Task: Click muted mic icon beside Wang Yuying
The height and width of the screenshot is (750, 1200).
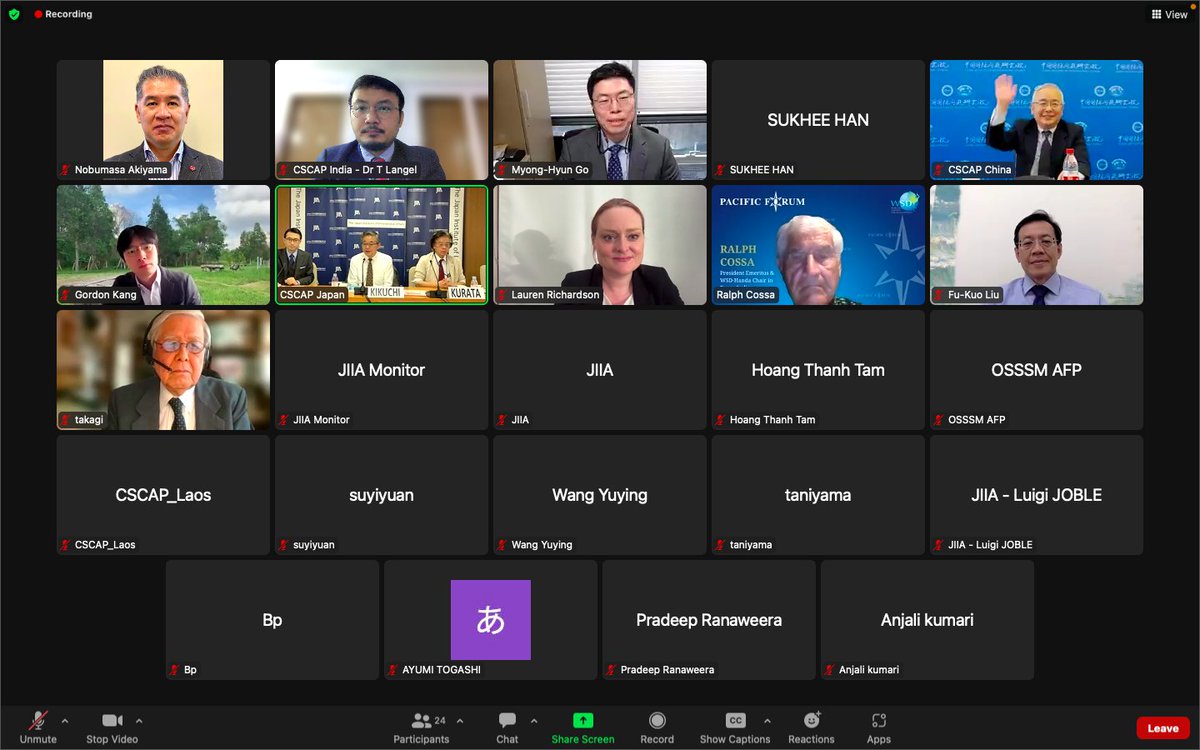Action: (502, 545)
